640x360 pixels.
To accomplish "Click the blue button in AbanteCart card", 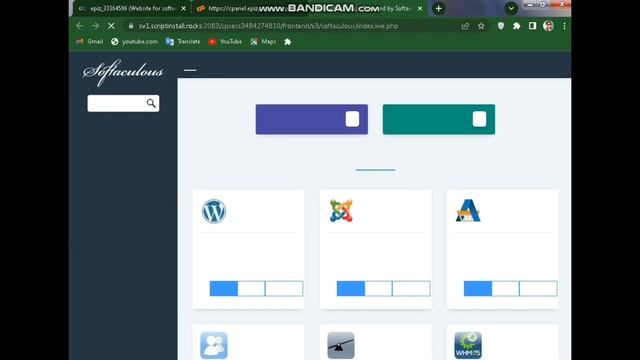I will coord(478,289).
